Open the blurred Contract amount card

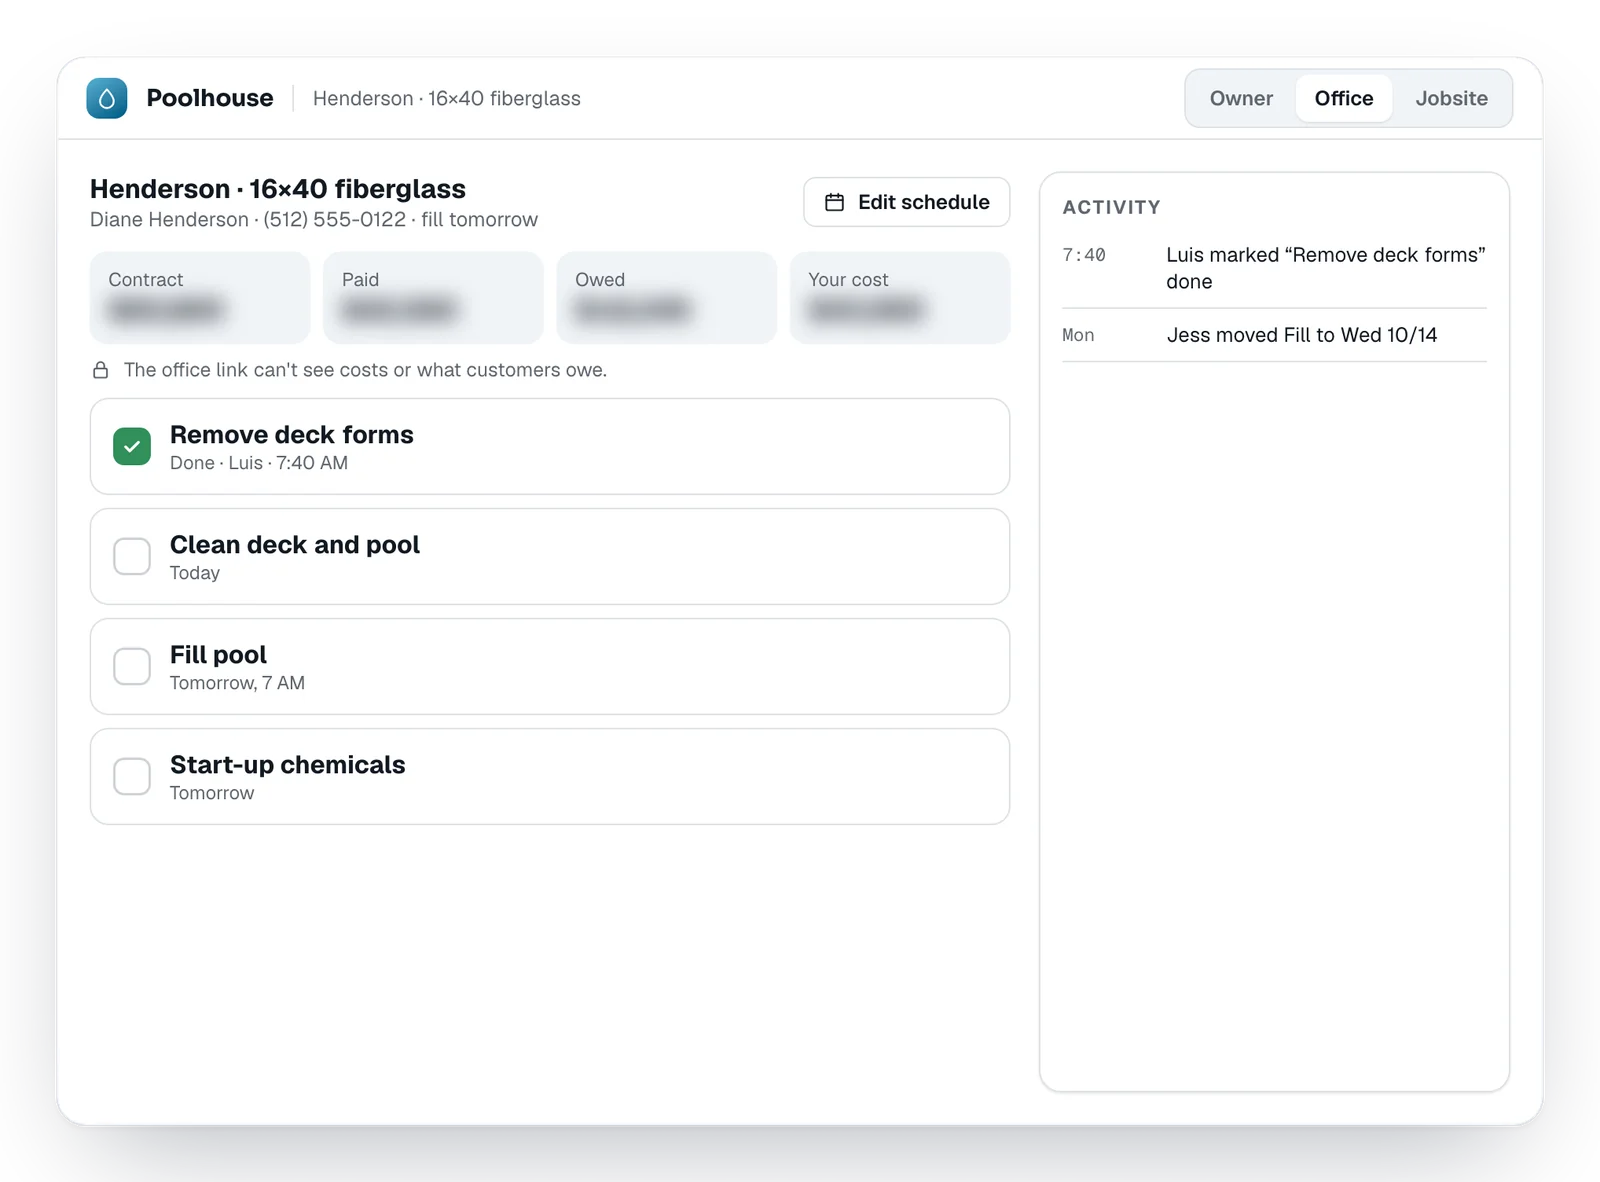point(200,298)
